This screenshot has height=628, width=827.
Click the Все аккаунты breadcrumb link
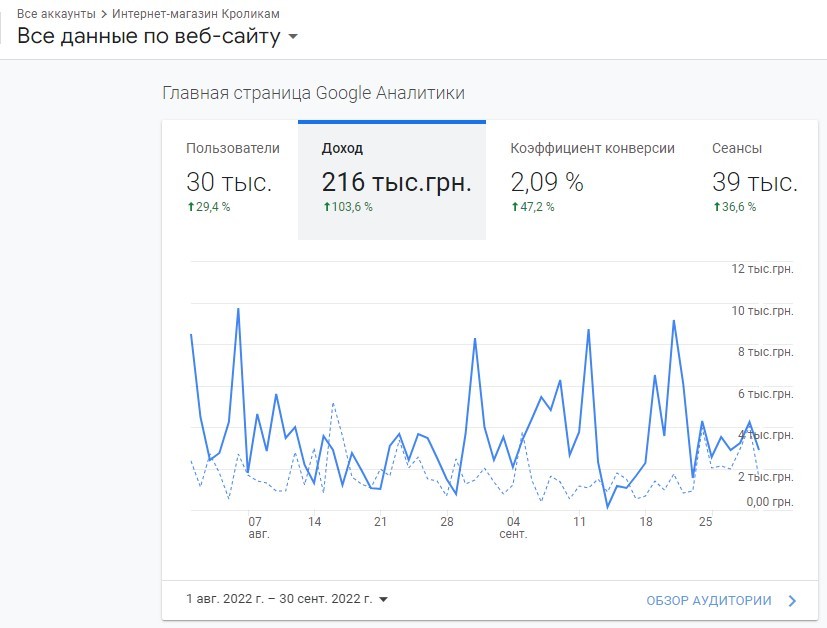(56, 14)
